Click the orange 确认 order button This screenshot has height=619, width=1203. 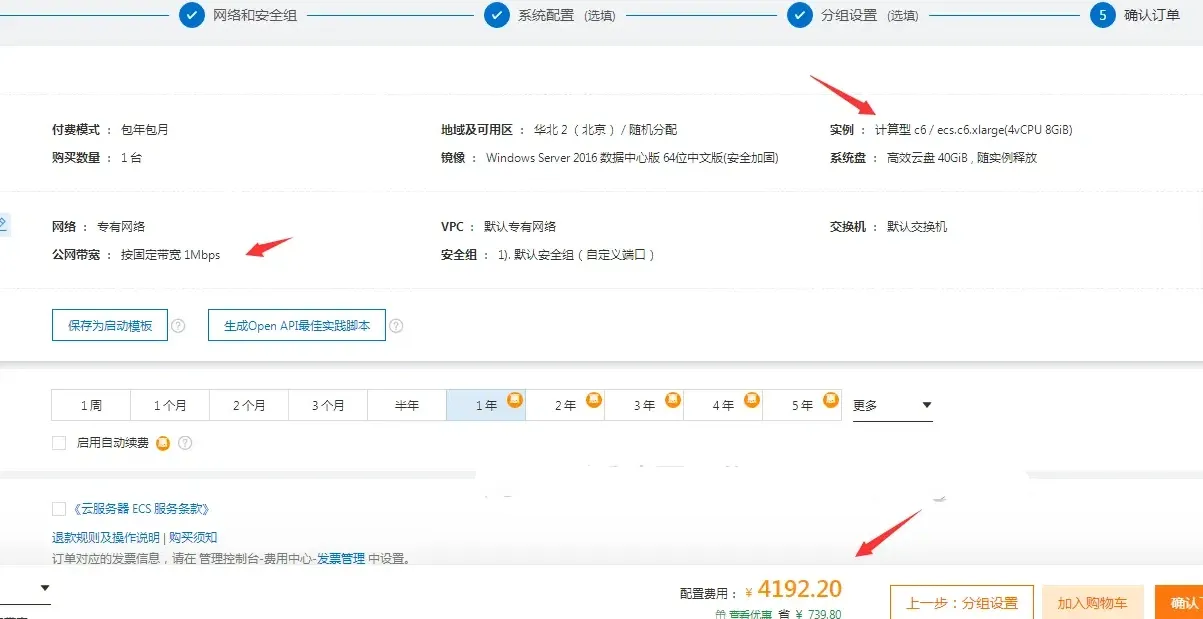pyautogui.click(x=1179, y=603)
